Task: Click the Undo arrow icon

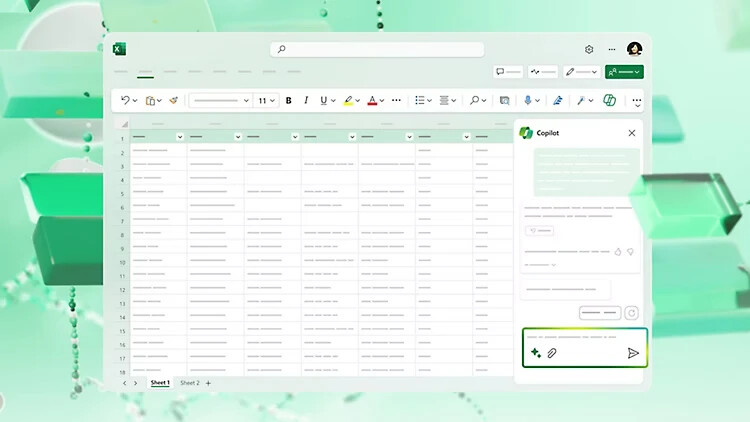Action: point(125,100)
